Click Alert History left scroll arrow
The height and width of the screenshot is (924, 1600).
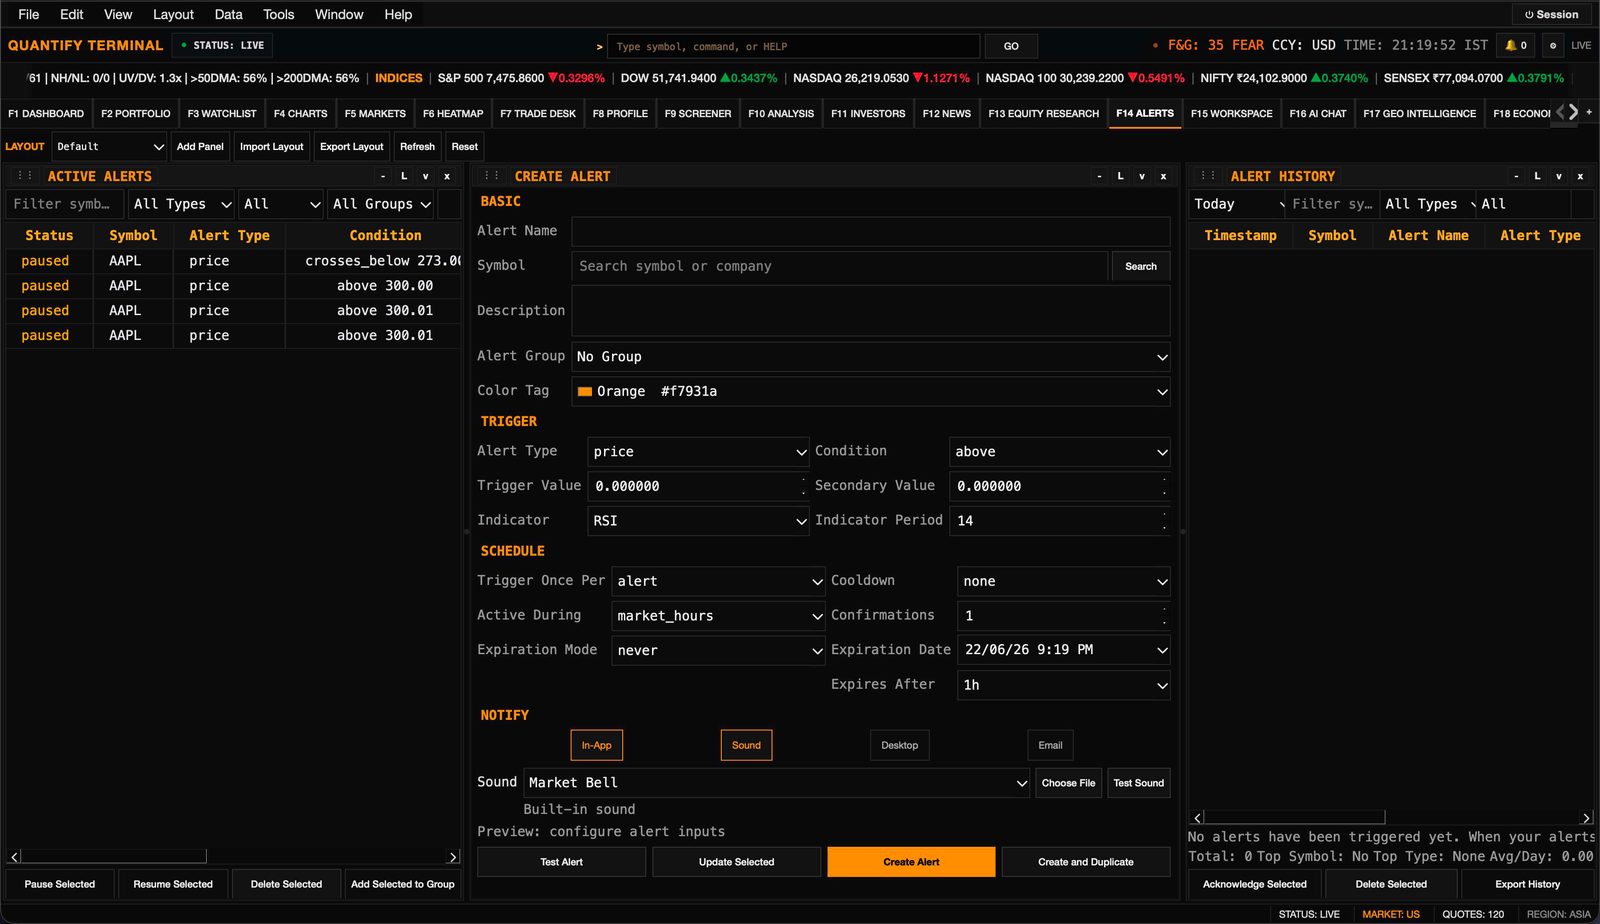(x=1198, y=818)
